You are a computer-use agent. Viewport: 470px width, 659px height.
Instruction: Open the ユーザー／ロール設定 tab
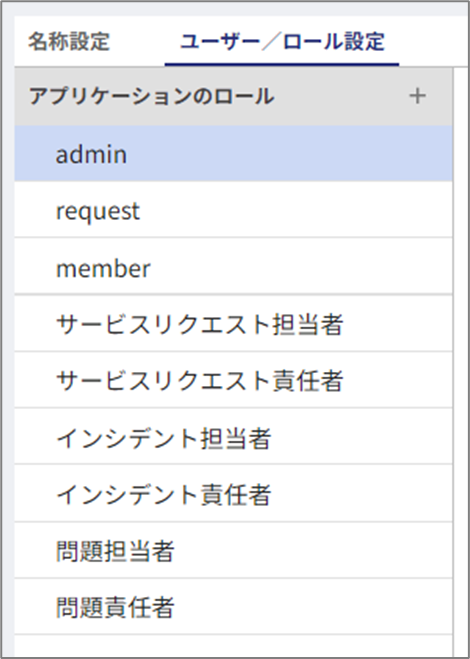[x=282, y=42]
